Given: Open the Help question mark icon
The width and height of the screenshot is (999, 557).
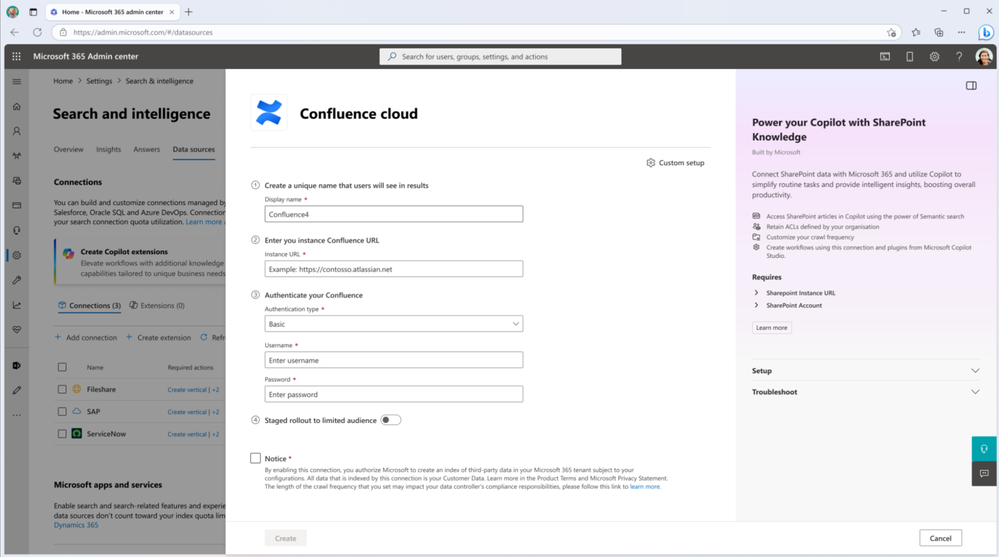Looking at the screenshot, I should pos(959,57).
